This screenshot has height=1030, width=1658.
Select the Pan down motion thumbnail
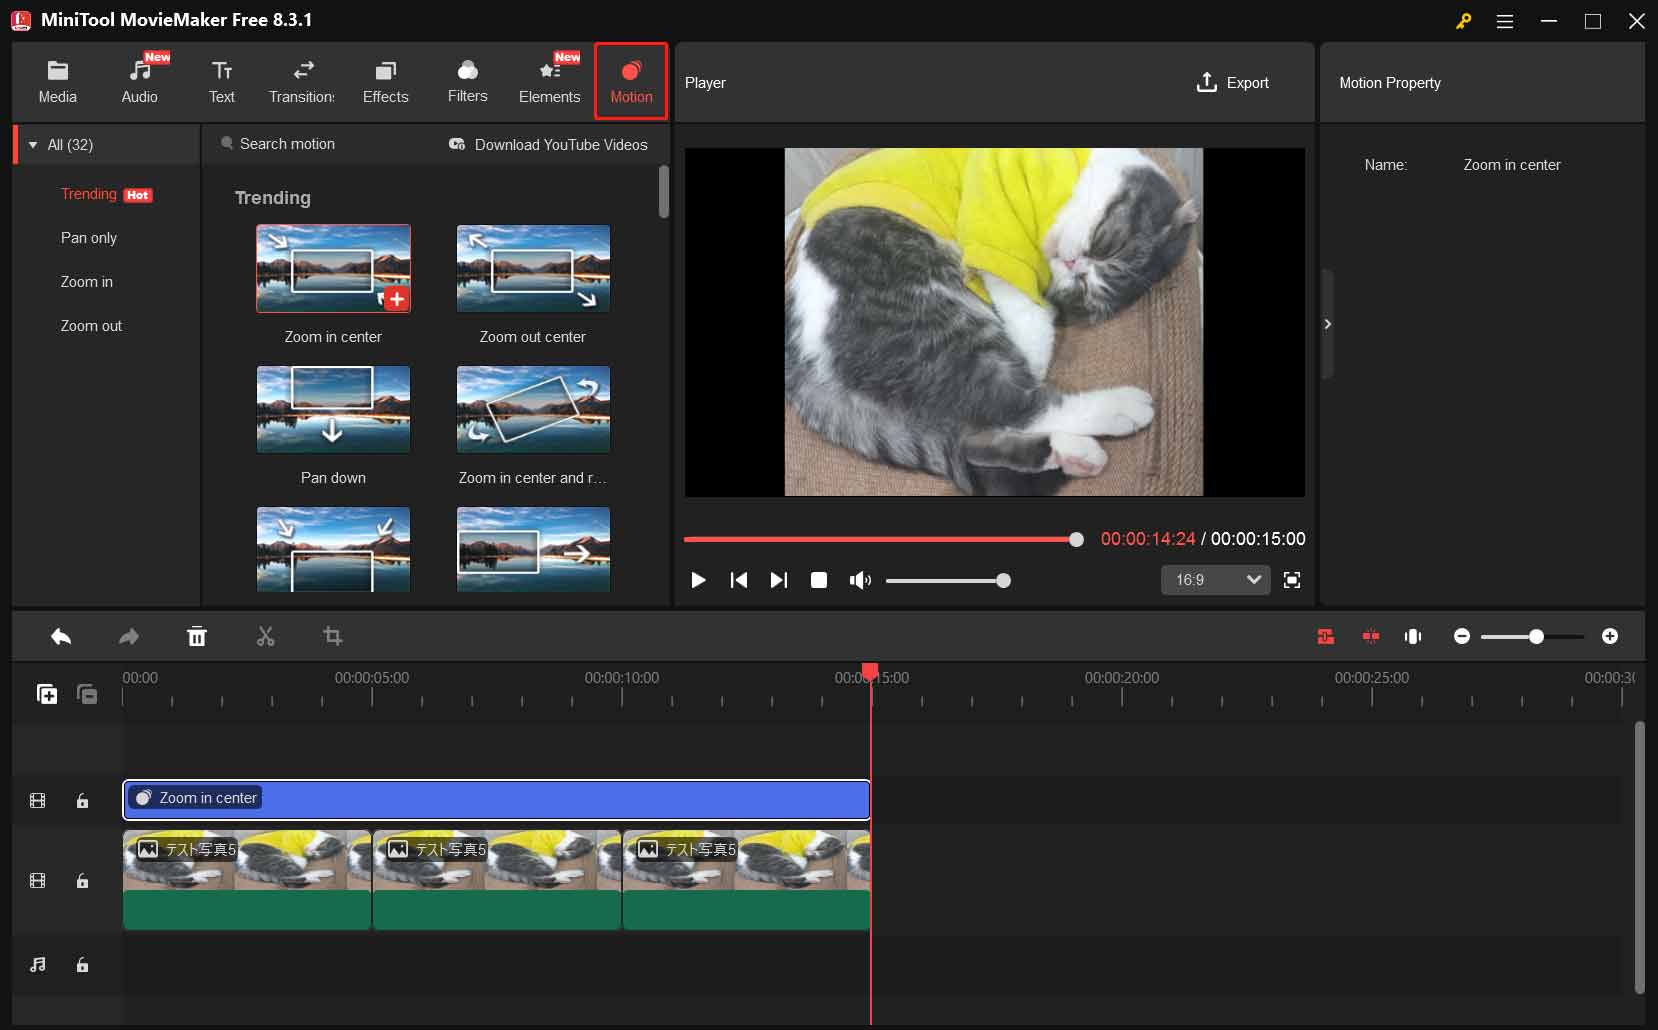point(333,410)
